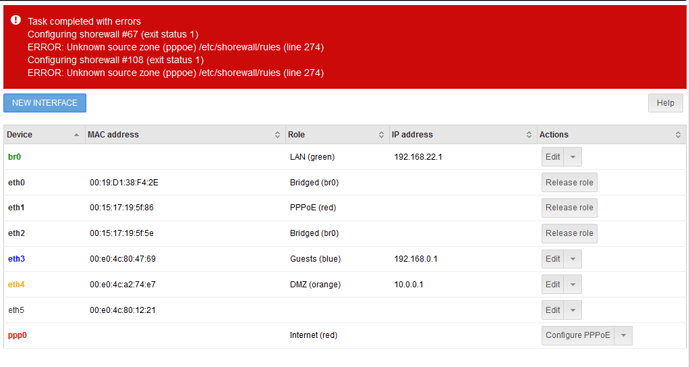Image resolution: width=690 pixels, height=367 pixels.
Task: Select the eth0 device name
Action: click(x=16, y=182)
